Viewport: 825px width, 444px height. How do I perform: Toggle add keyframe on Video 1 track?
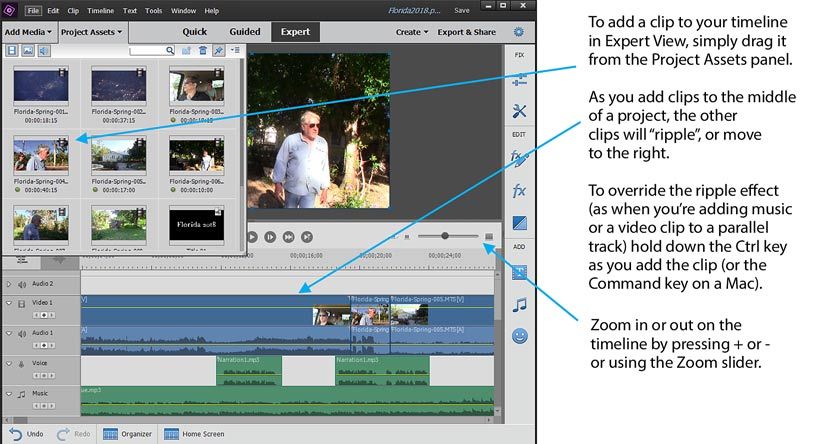[x=44, y=315]
